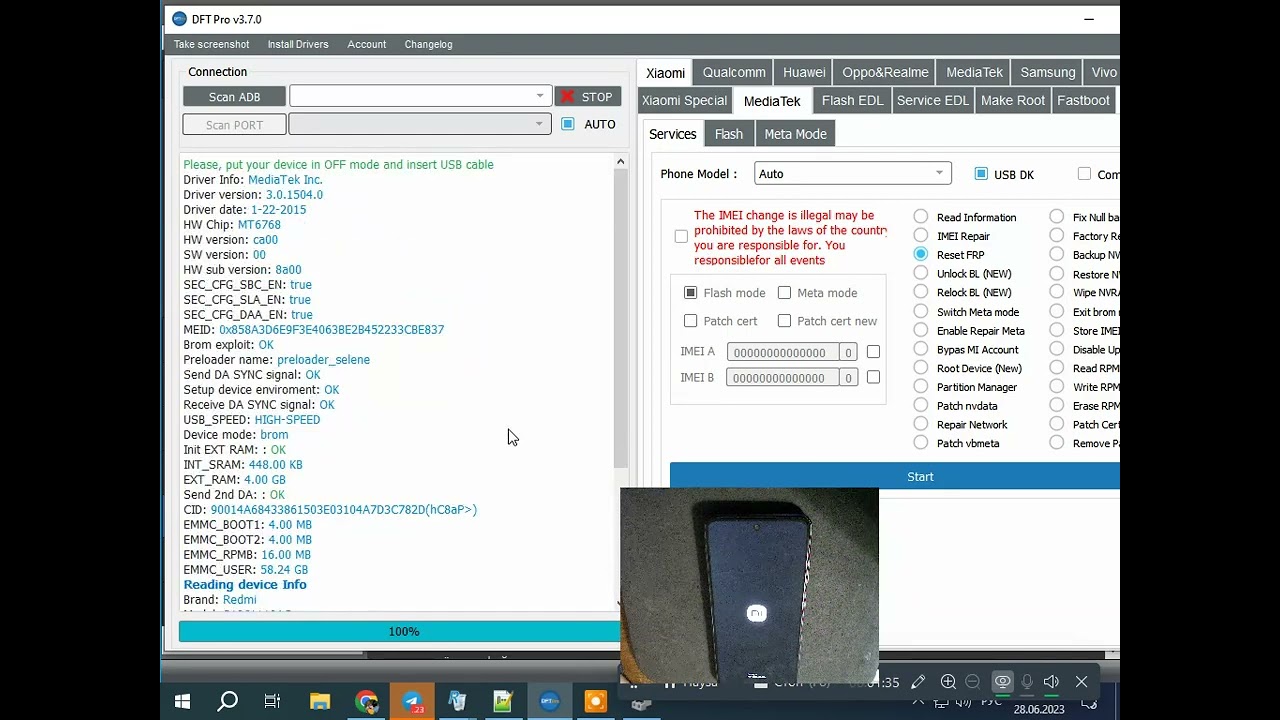Switch to the Qualcomm tab
The image size is (1280, 720).
point(734,72)
